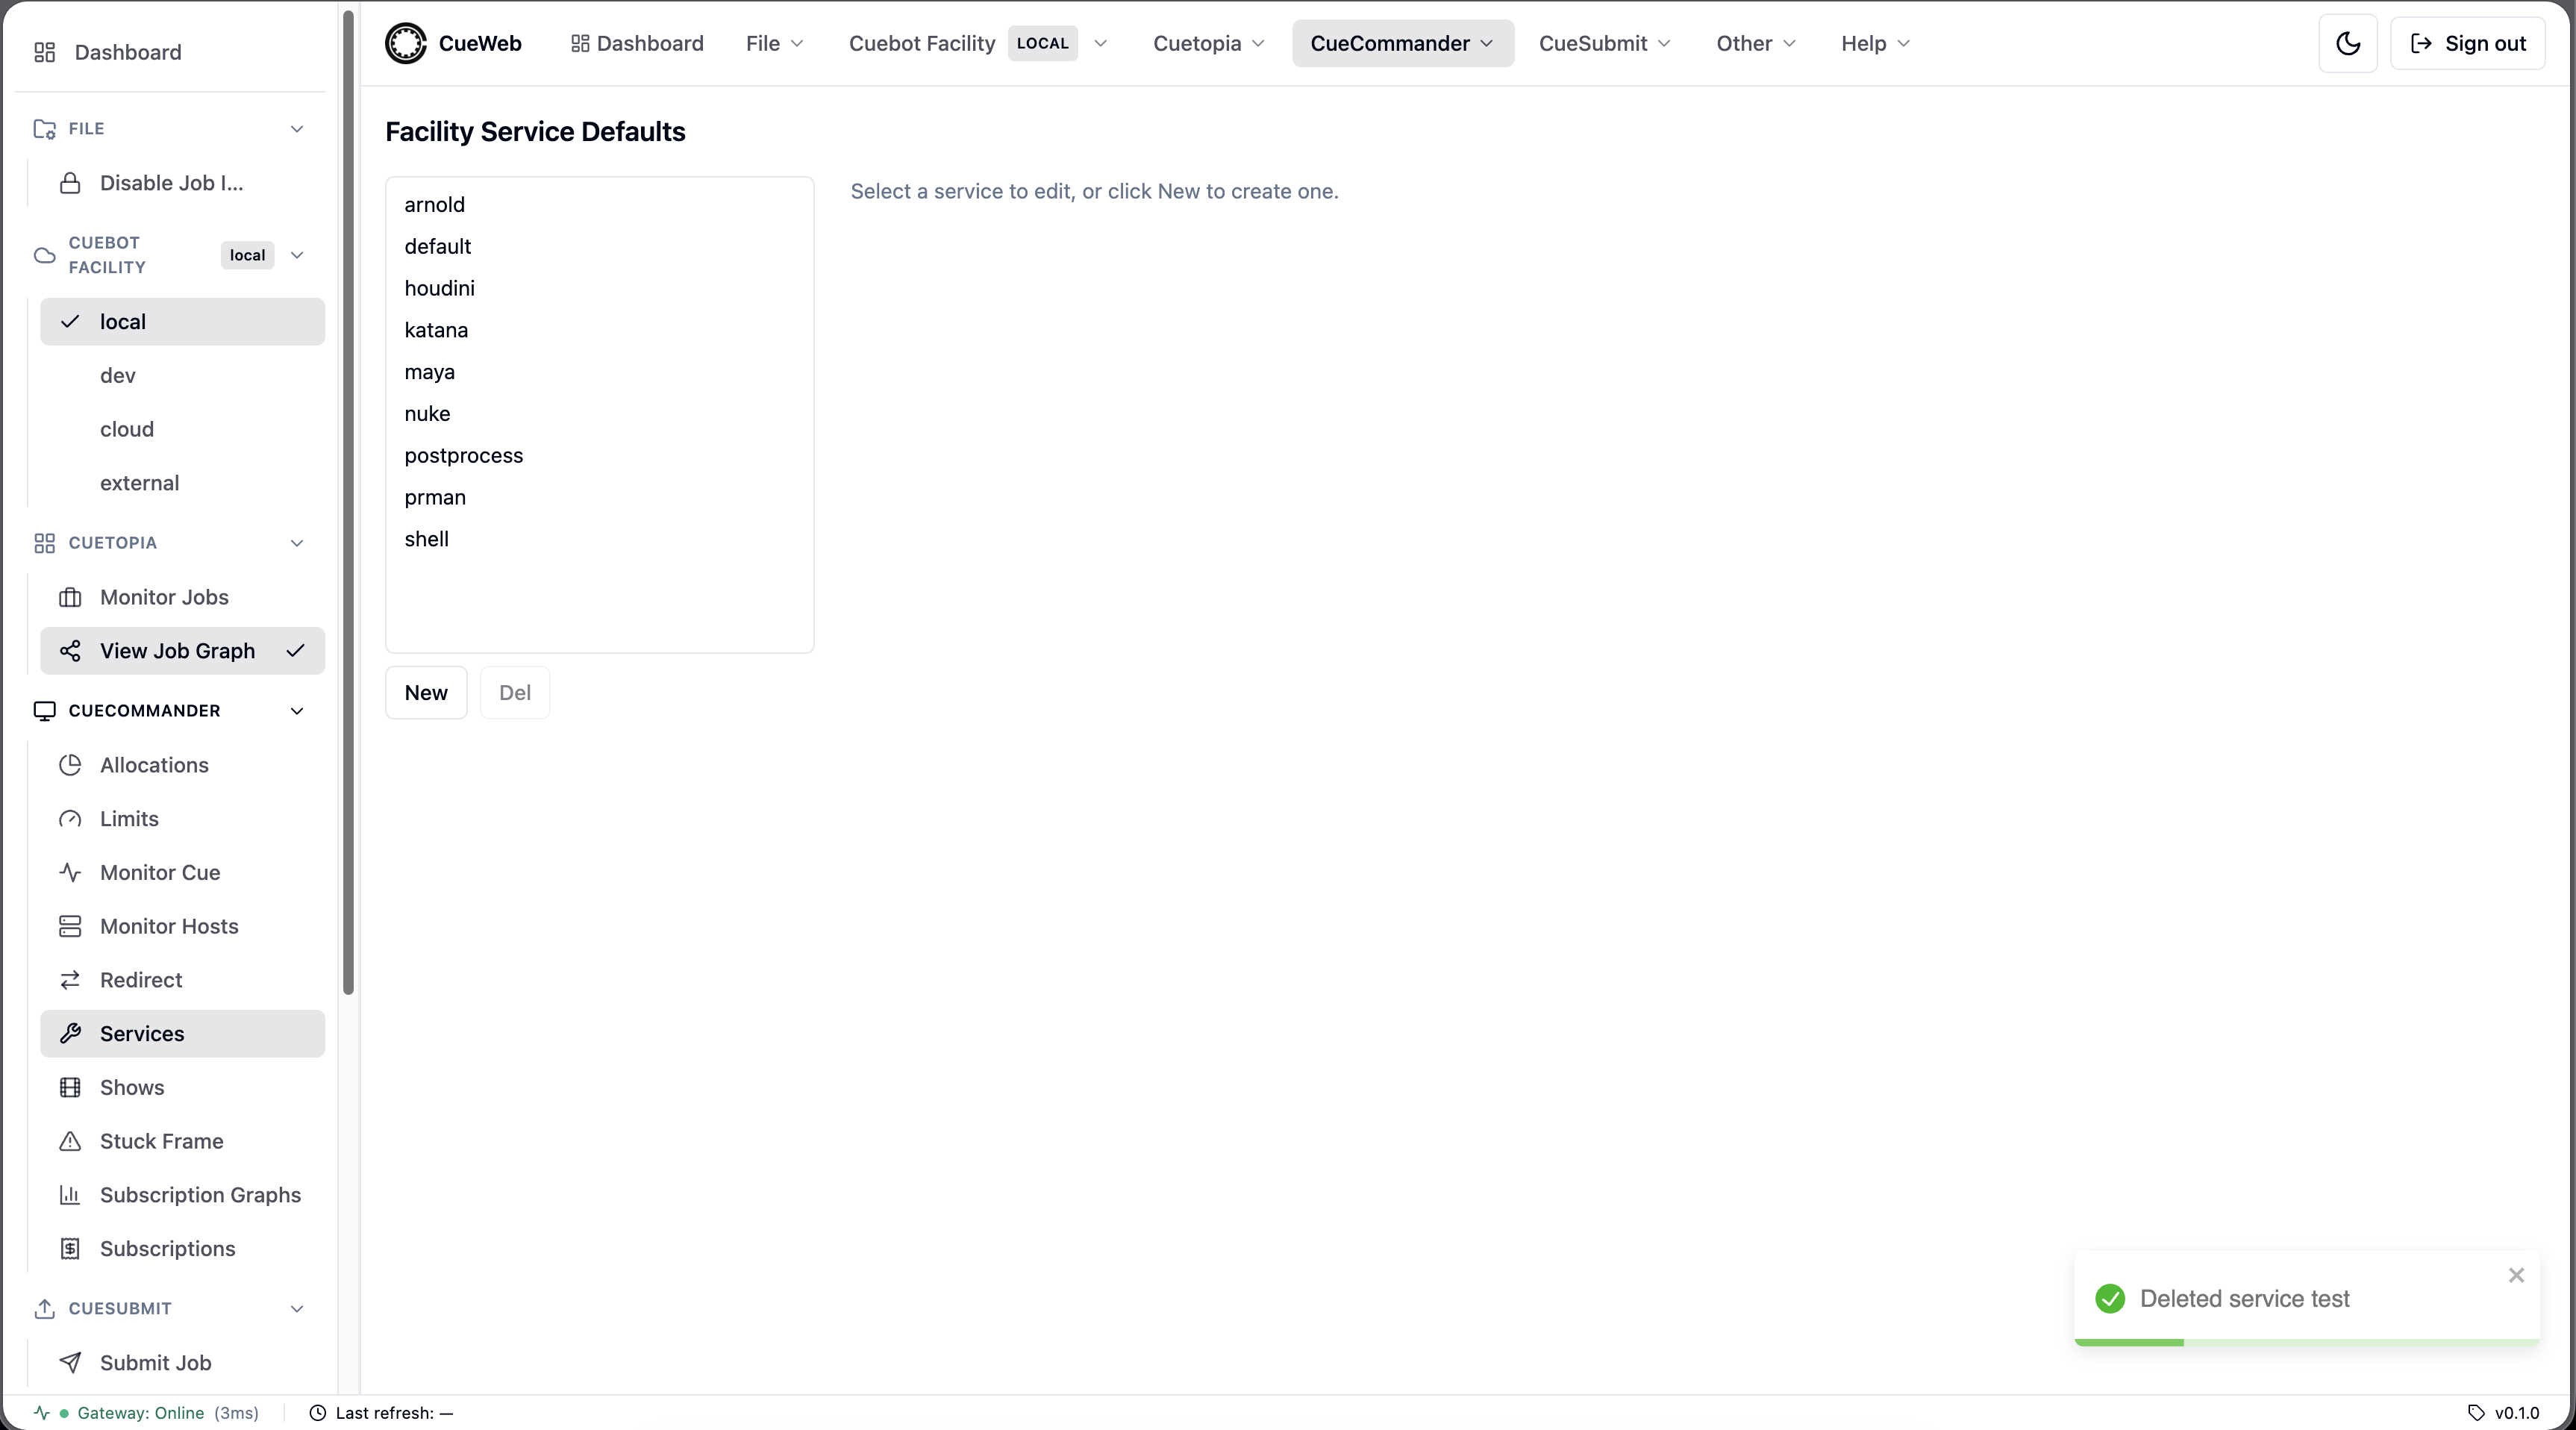Select the arnold service
The height and width of the screenshot is (1430, 2576).
[599, 205]
